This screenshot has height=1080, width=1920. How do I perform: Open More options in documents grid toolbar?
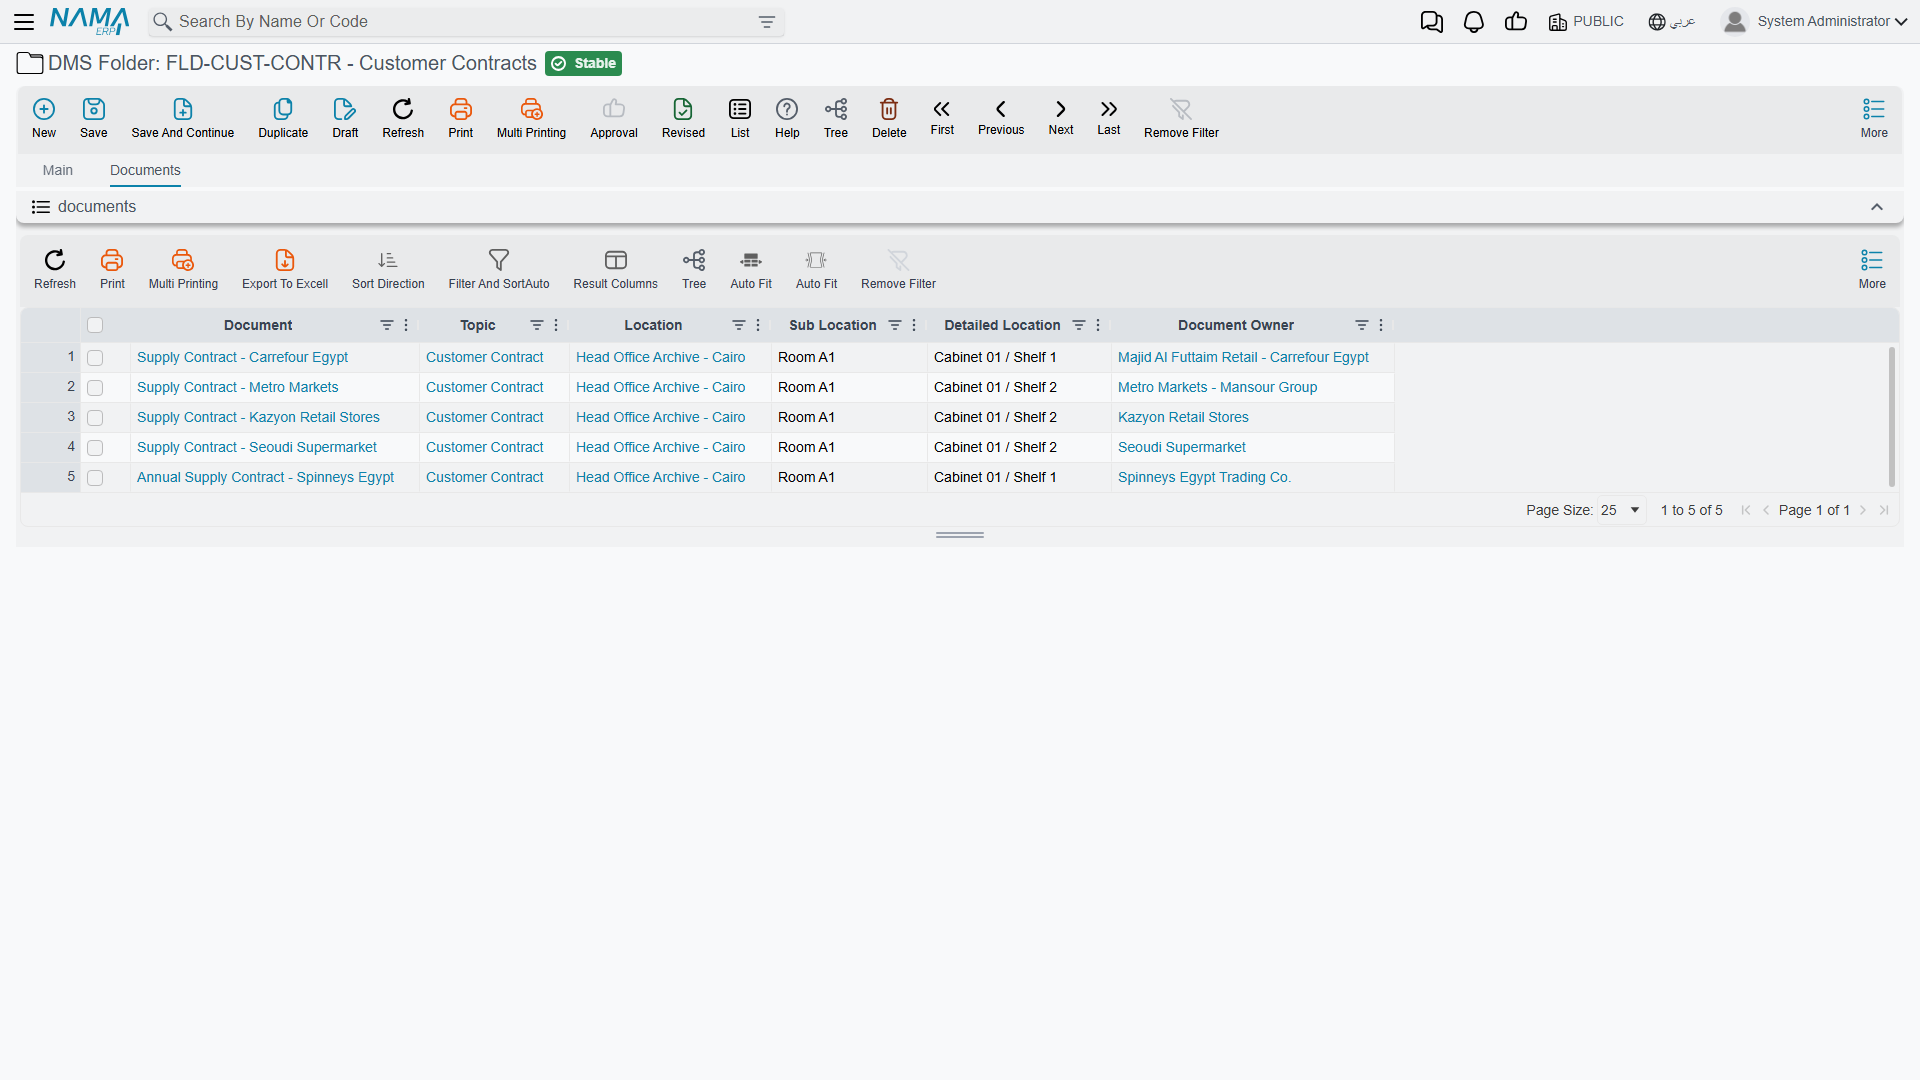click(x=1872, y=269)
